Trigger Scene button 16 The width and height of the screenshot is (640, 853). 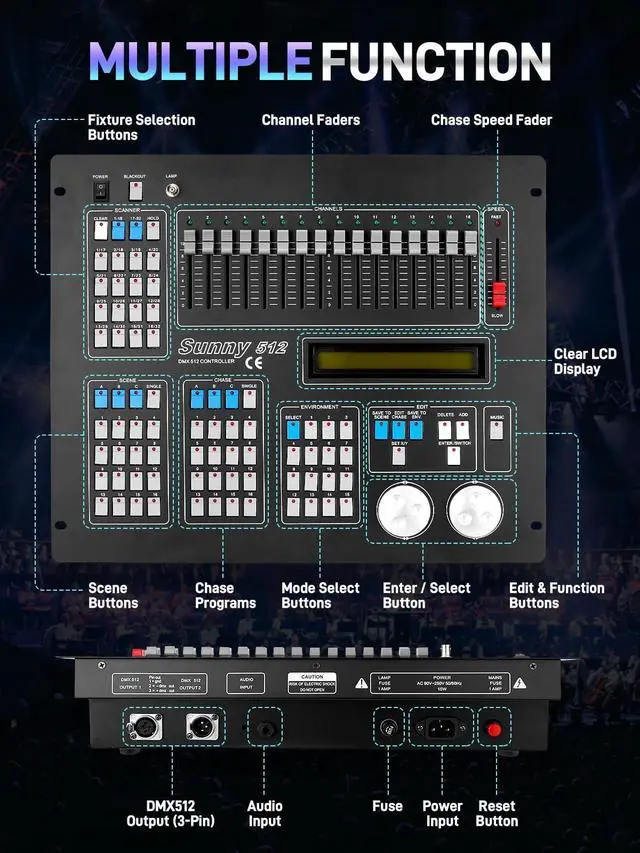(x=153, y=506)
